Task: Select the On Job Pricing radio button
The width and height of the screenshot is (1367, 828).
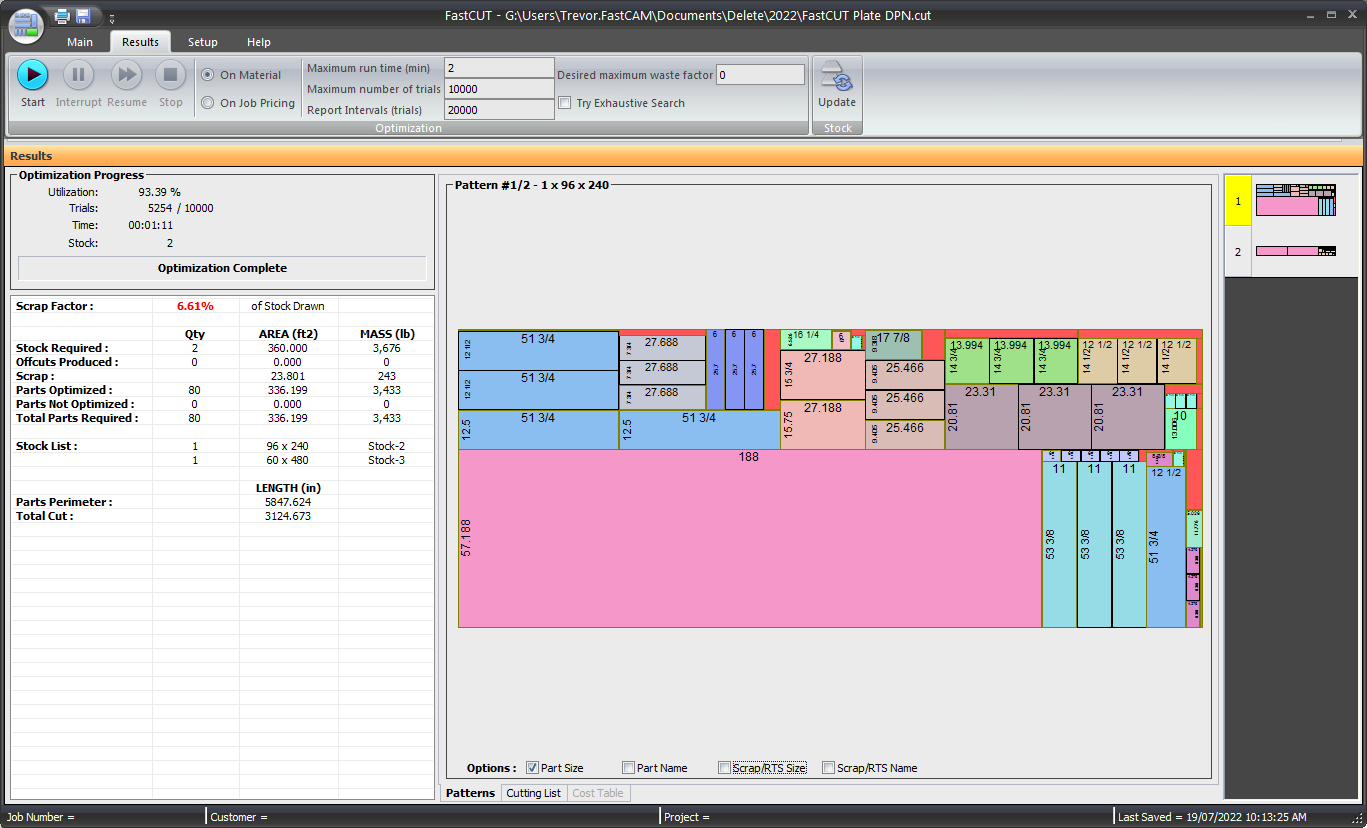Action: click(x=208, y=102)
